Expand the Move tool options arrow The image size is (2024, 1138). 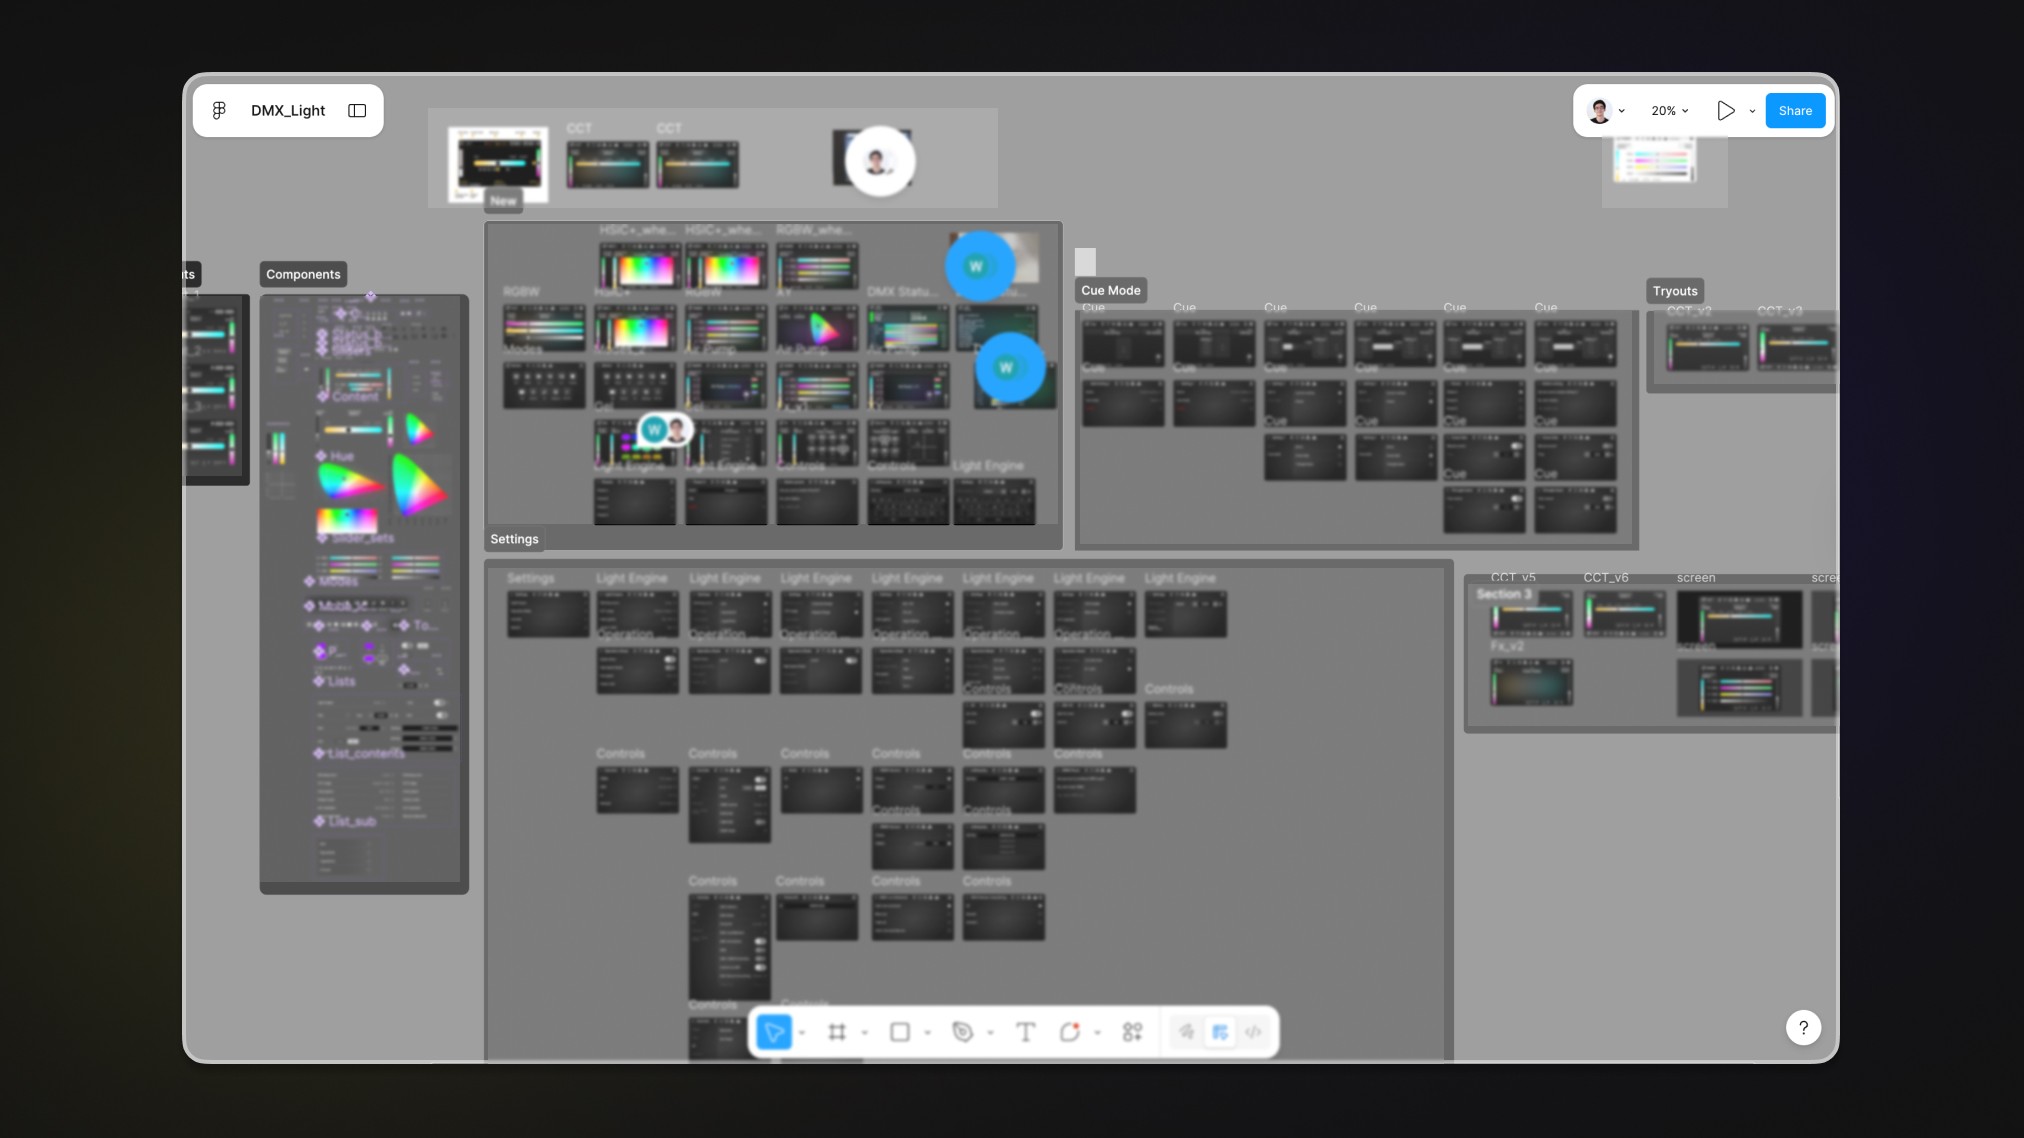click(802, 1033)
